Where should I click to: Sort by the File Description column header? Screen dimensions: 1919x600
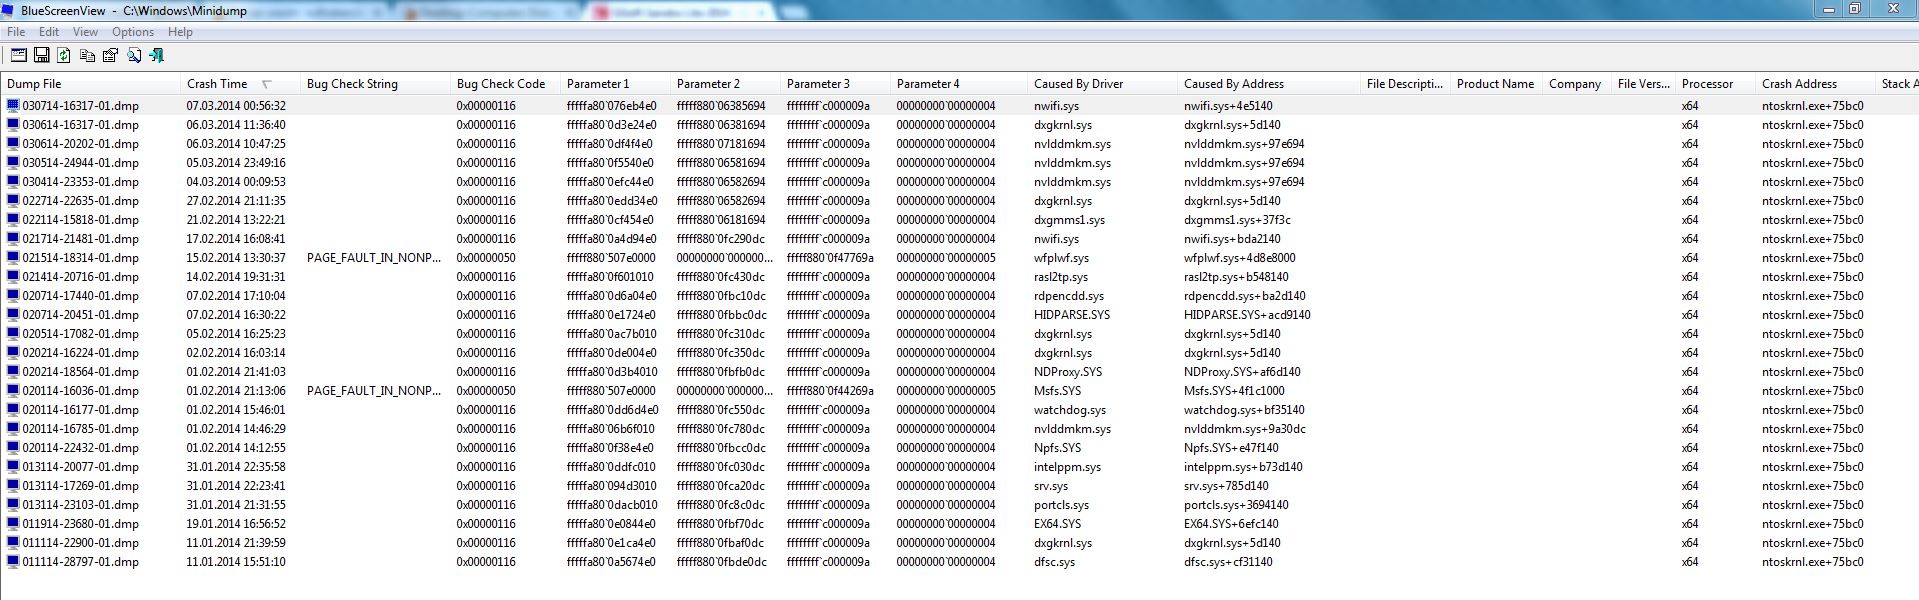click(x=1405, y=84)
